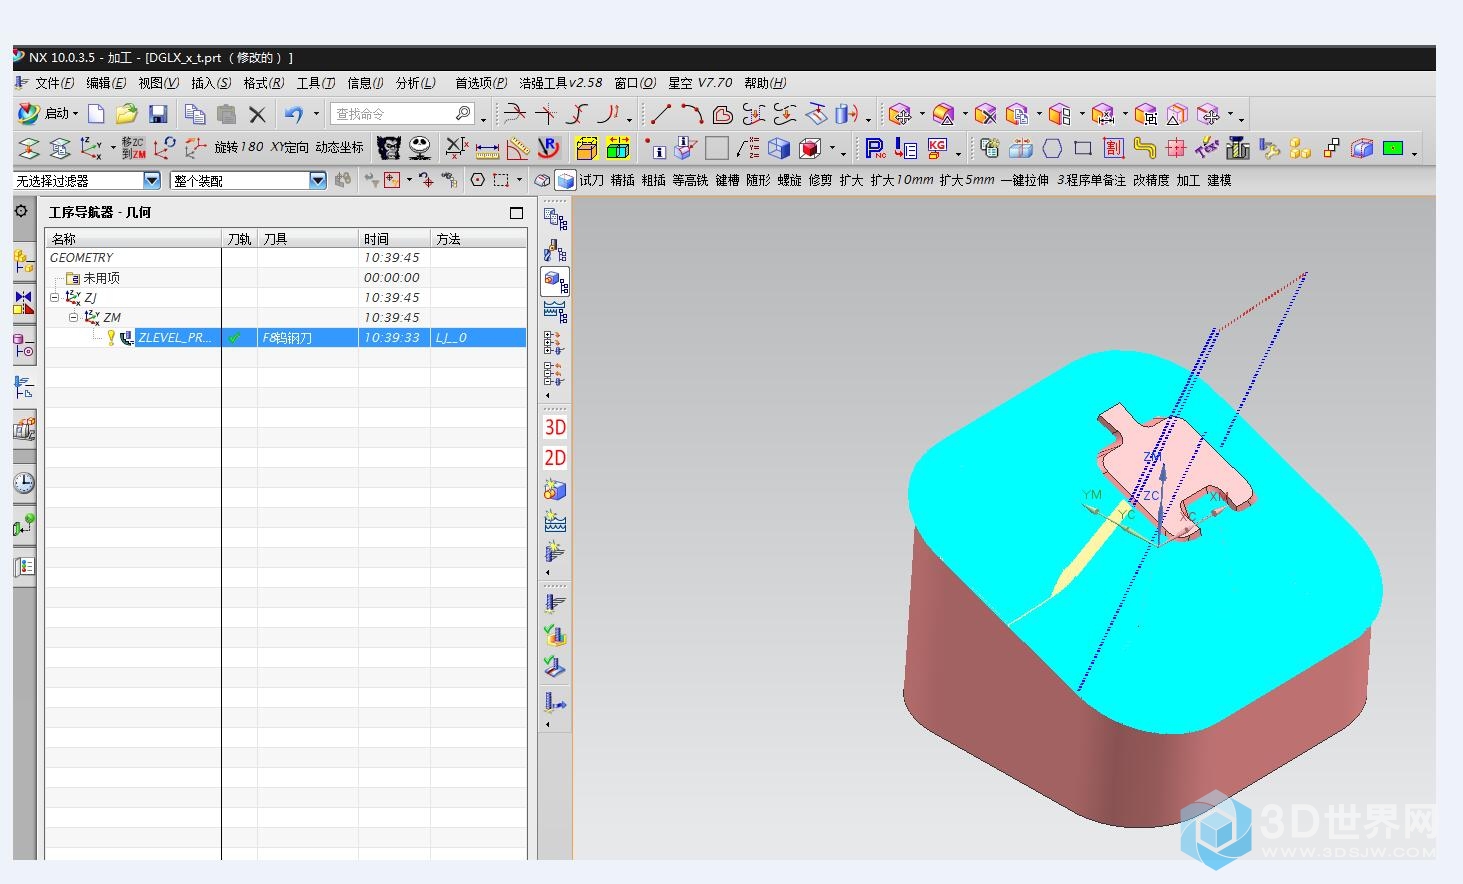Click the 旋转180 button
Image resolution: width=1463 pixels, height=884 pixels.
point(239,148)
